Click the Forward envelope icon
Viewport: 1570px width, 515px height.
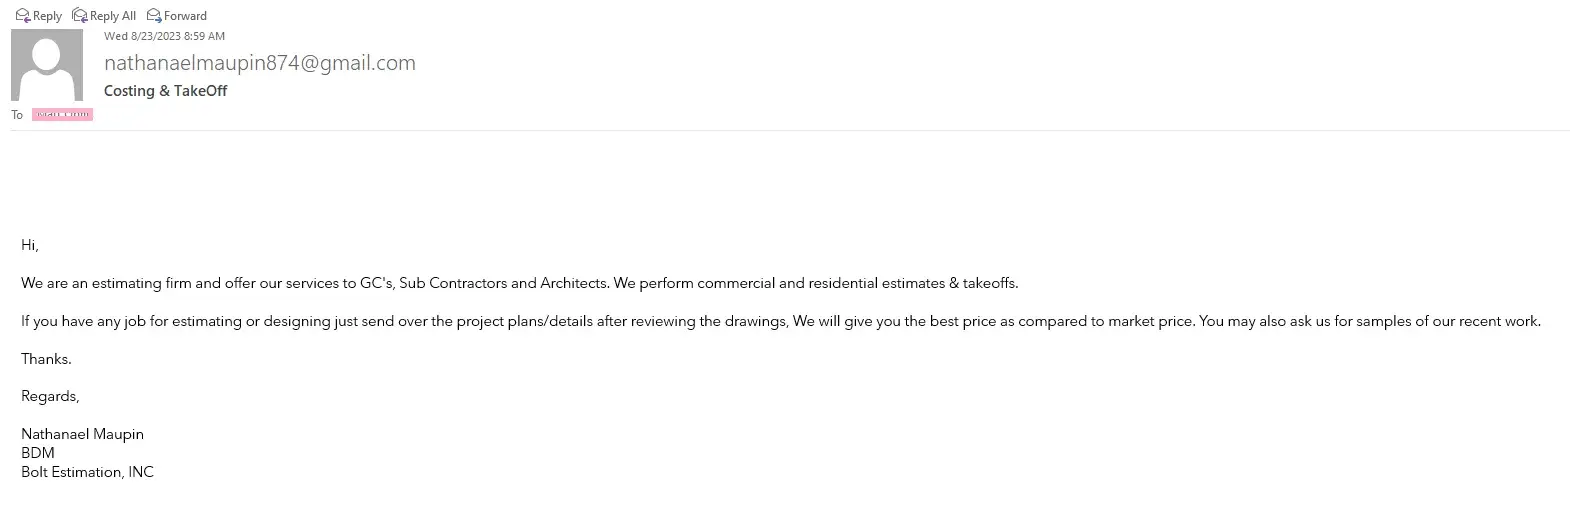[x=154, y=15]
